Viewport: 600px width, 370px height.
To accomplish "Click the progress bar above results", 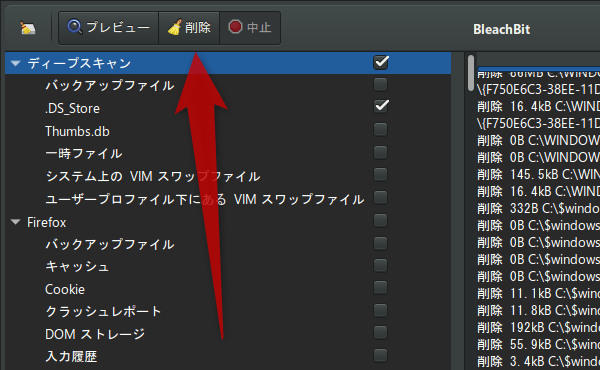I will point(538,69).
